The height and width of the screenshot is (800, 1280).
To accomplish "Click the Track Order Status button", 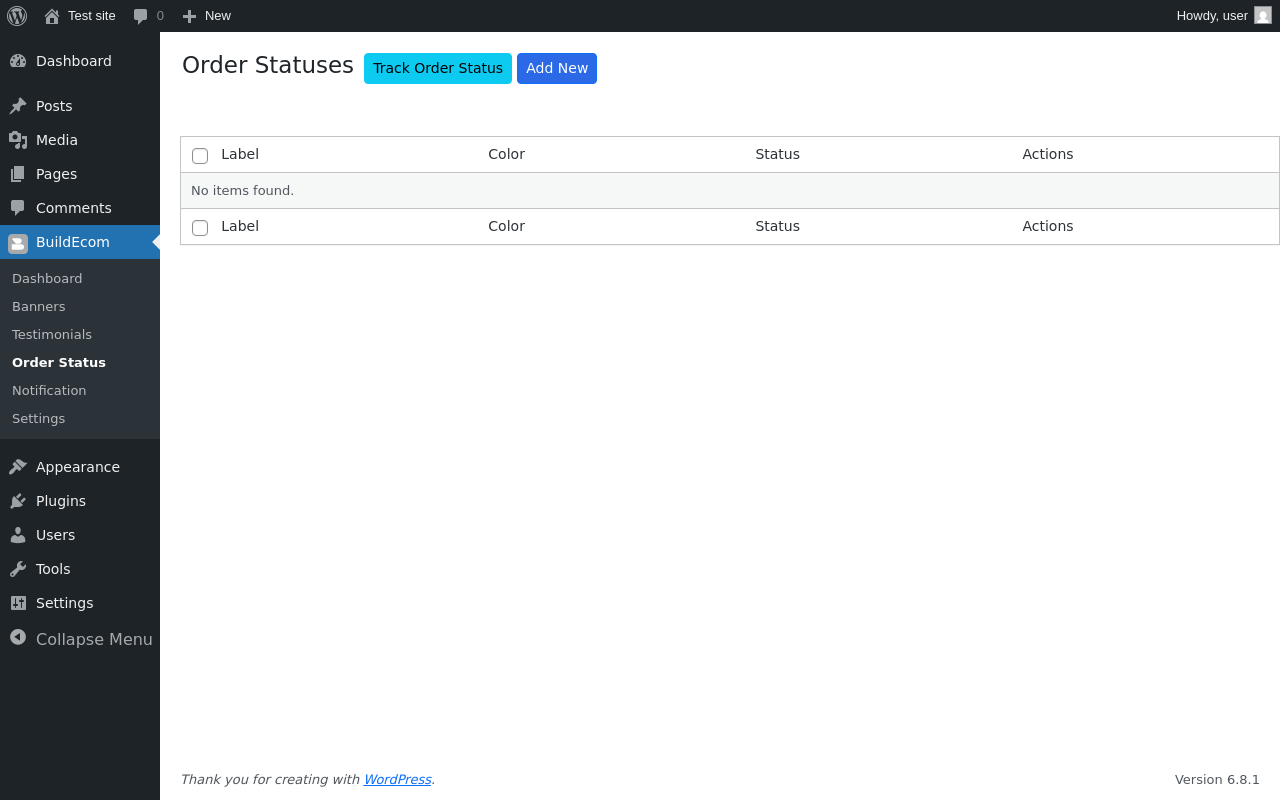I will pos(438,68).
